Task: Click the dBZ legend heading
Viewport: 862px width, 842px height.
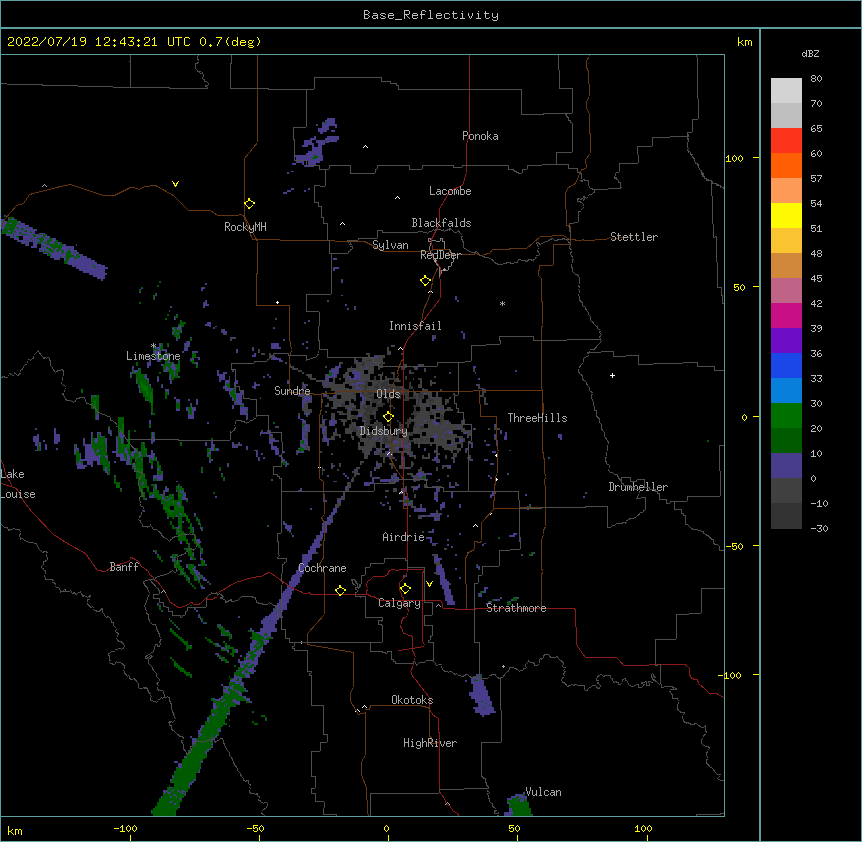Action: (x=810, y=53)
